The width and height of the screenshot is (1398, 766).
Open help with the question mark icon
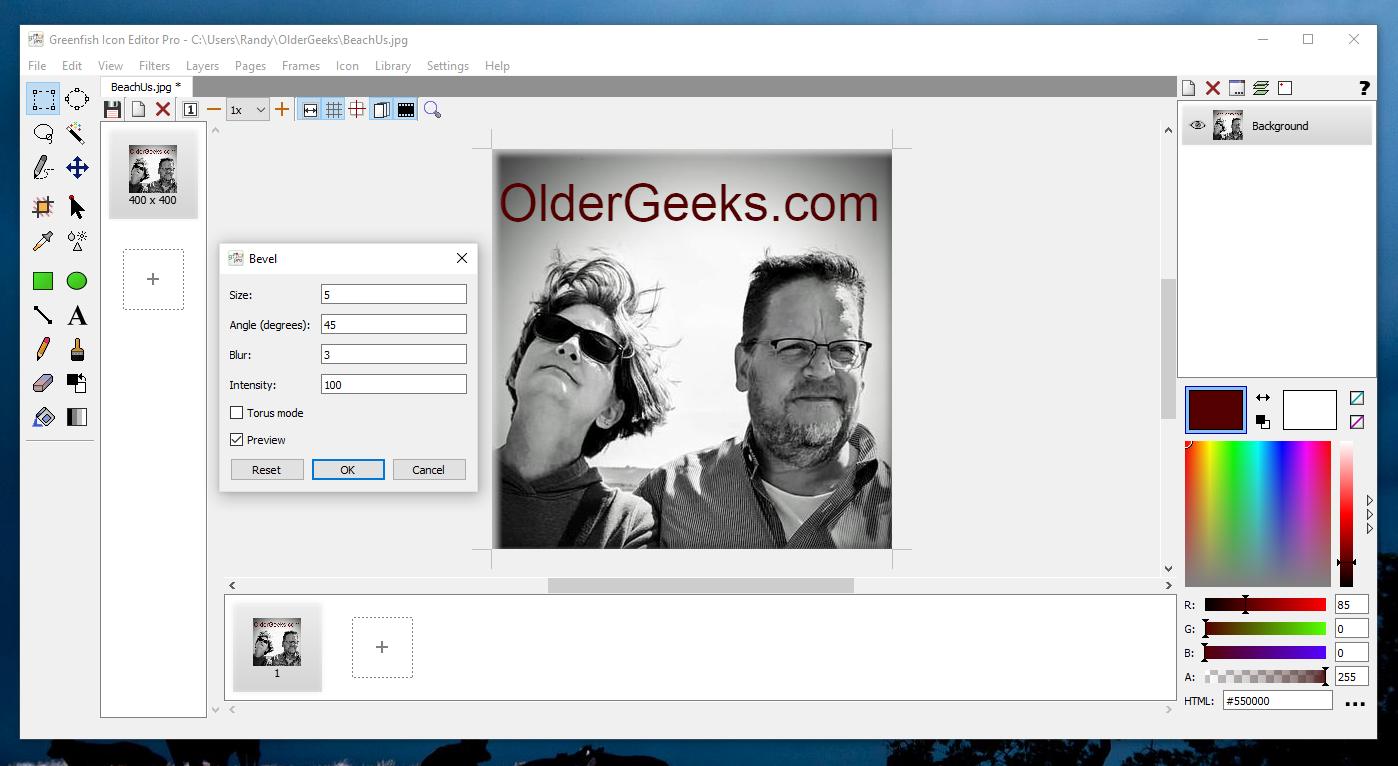pos(1364,88)
